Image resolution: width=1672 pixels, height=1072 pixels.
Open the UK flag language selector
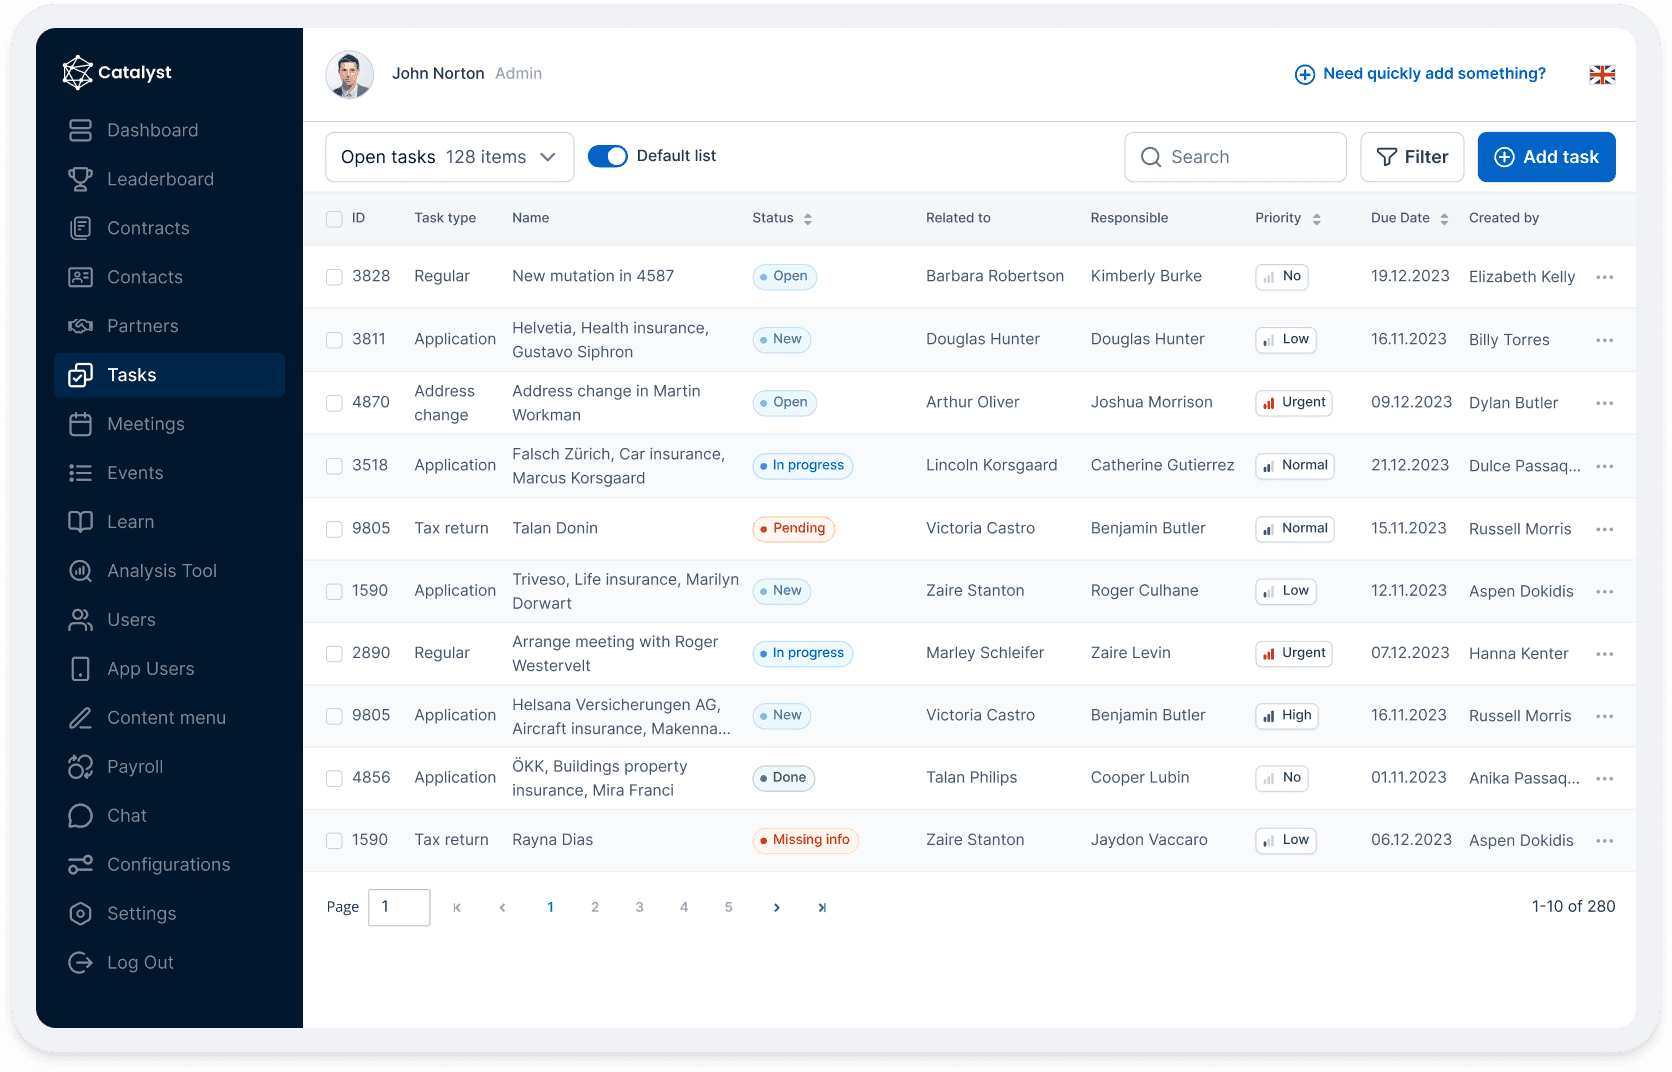(1602, 74)
